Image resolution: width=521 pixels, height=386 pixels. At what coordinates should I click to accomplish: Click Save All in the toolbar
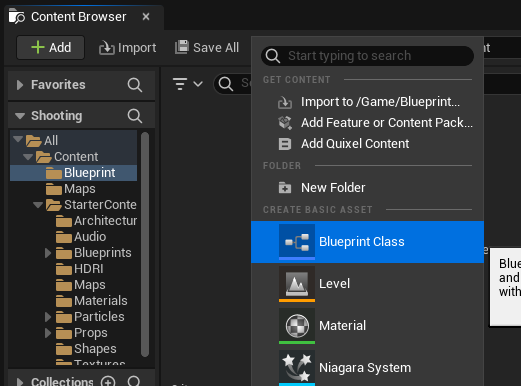207,47
